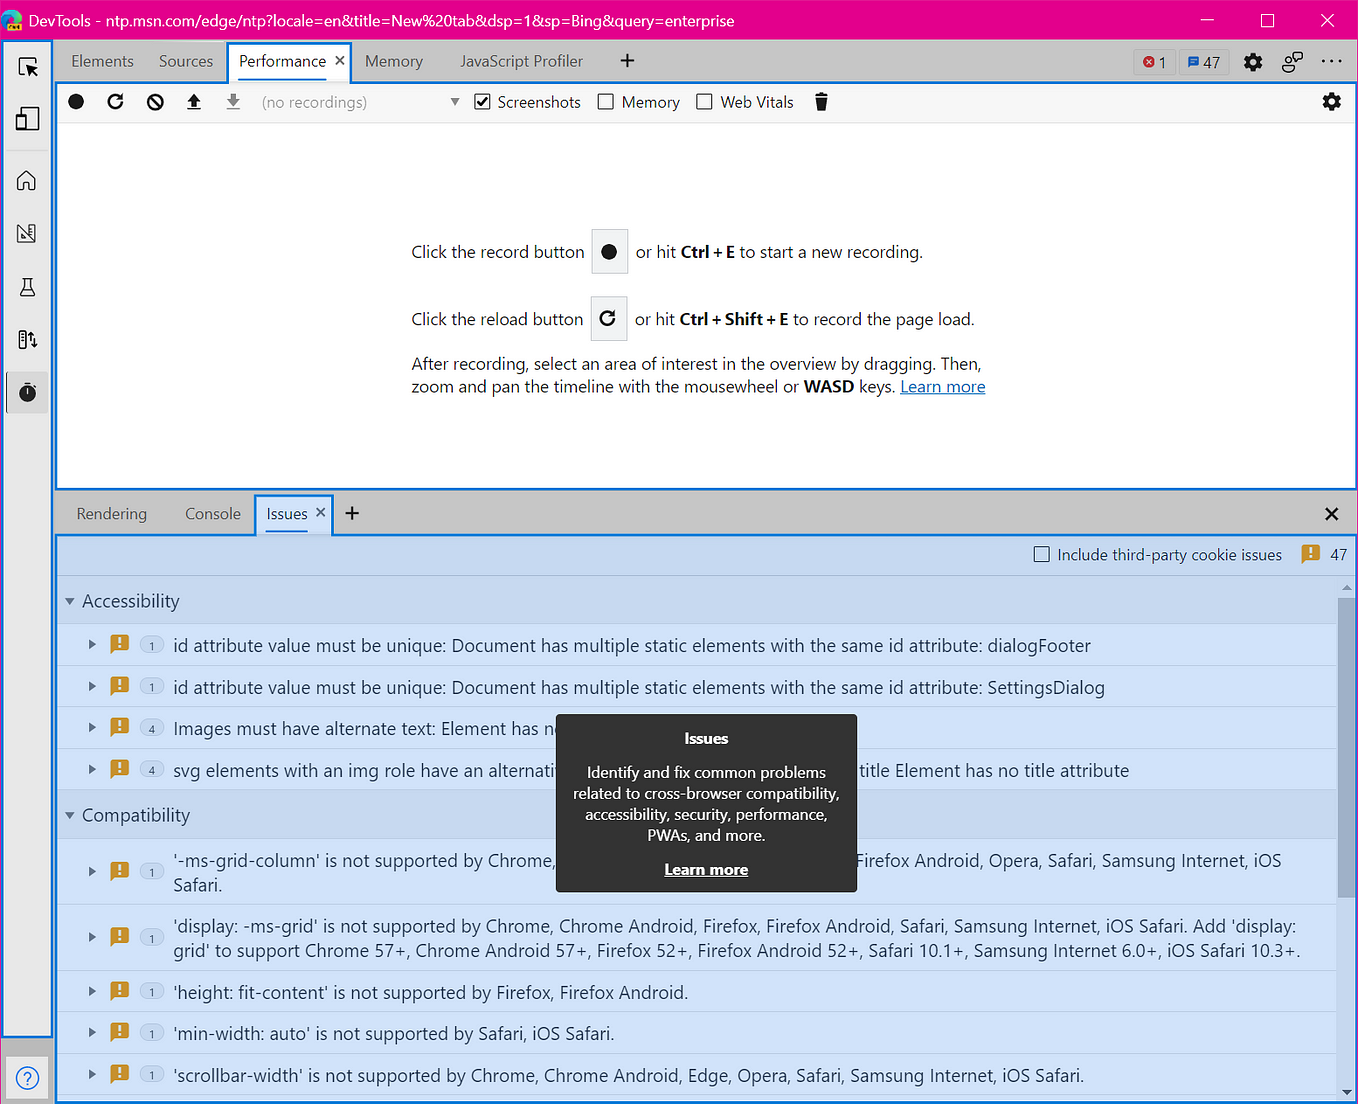Image resolution: width=1358 pixels, height=1104 pixels.
Task: Add a drawer tool with plus icon
Action: [x=352, y=513]
